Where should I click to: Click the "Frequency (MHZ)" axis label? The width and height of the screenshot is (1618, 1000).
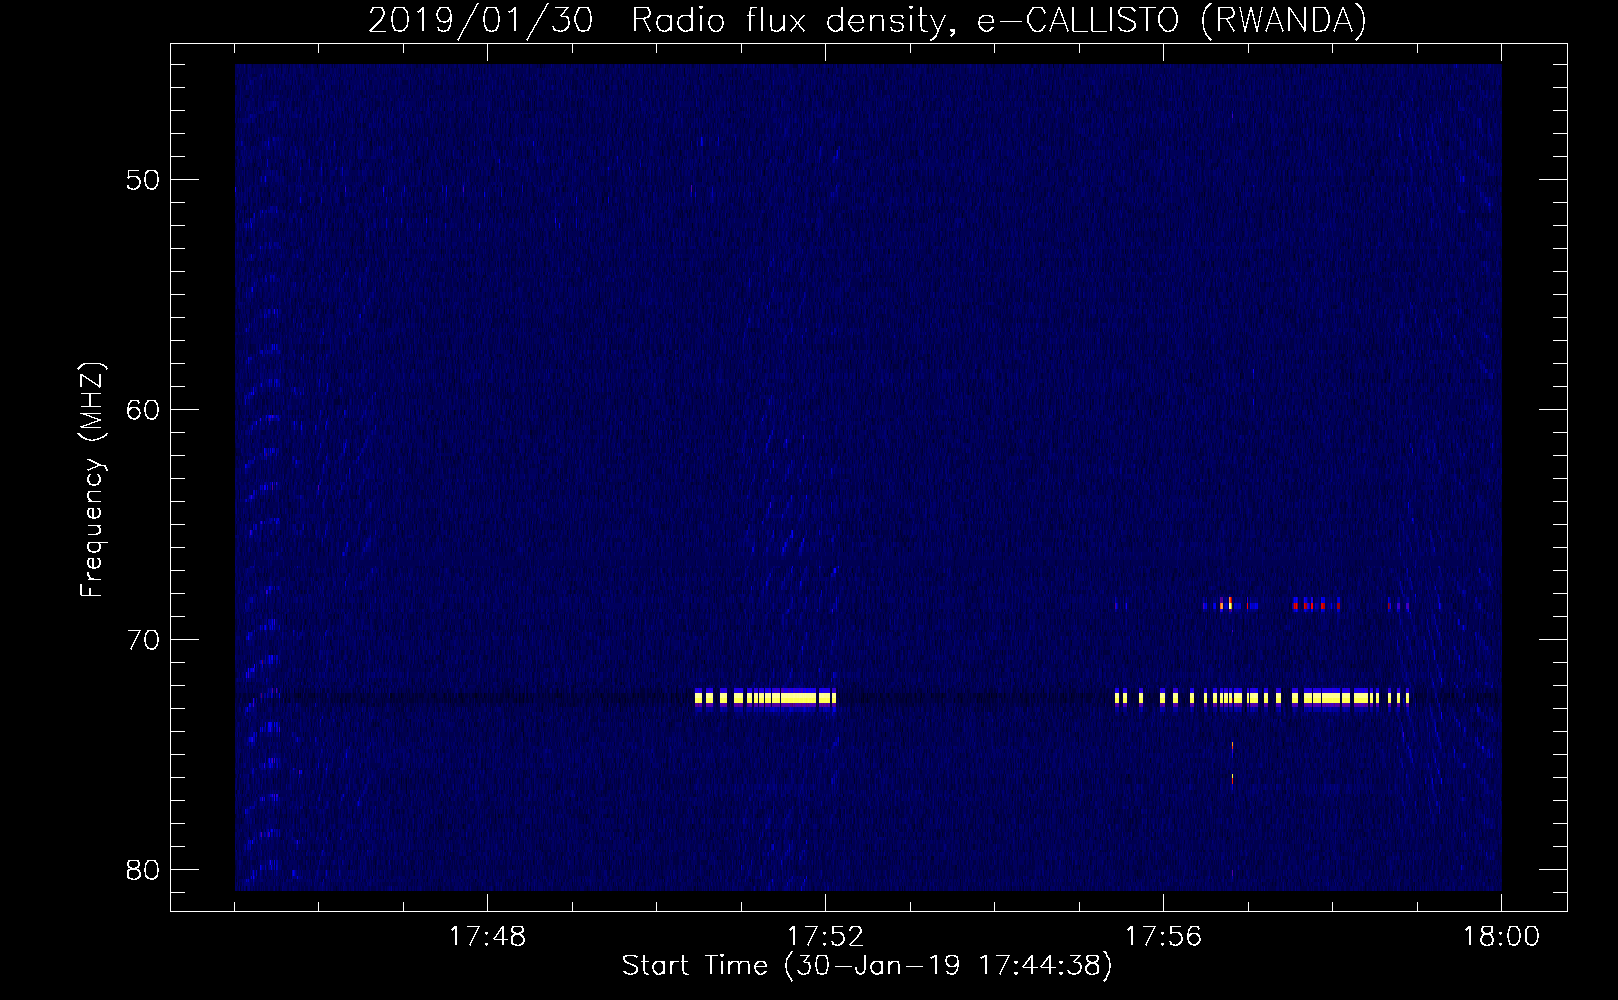pyautogui.click(x=92, y=480)
